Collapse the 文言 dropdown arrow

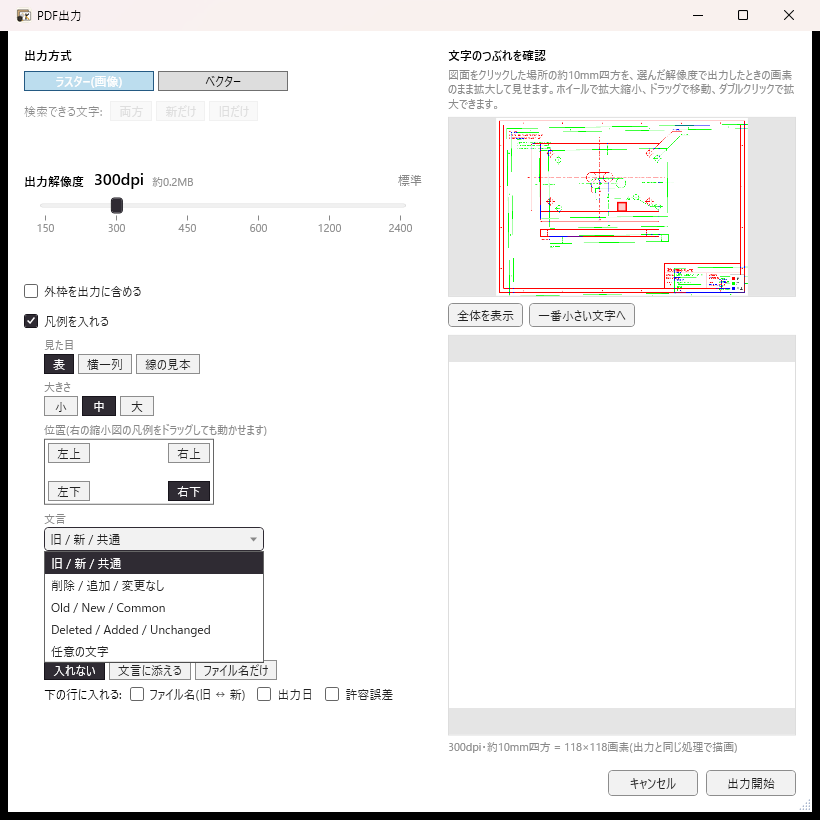[253, 539]
